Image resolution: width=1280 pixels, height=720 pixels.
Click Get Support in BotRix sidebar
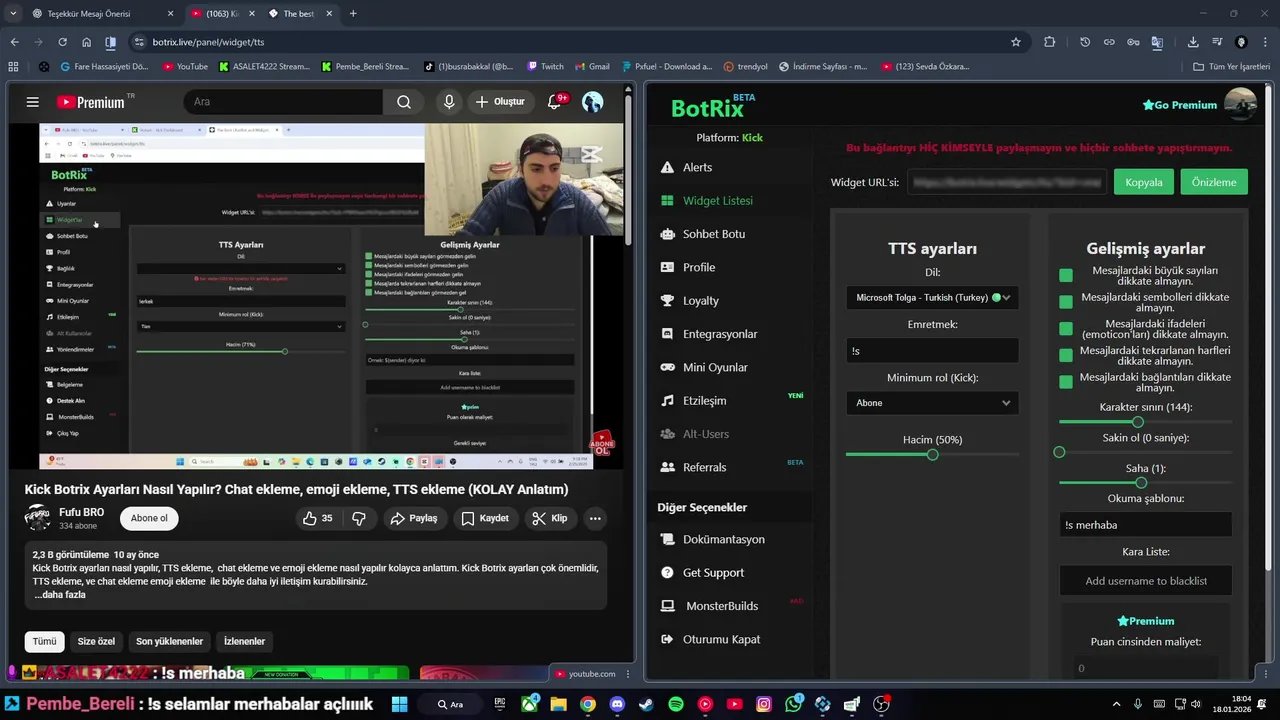pyautogui.click(x=713, y=572)
